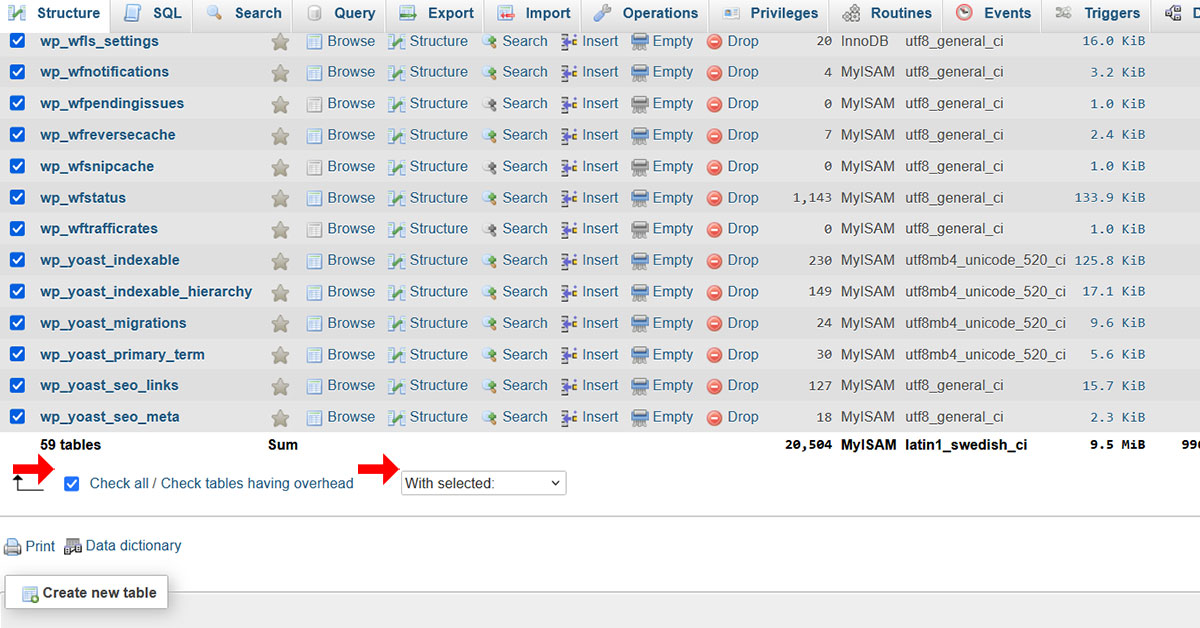
Task: Switch to the SQL tab
Action: [155, 14]
